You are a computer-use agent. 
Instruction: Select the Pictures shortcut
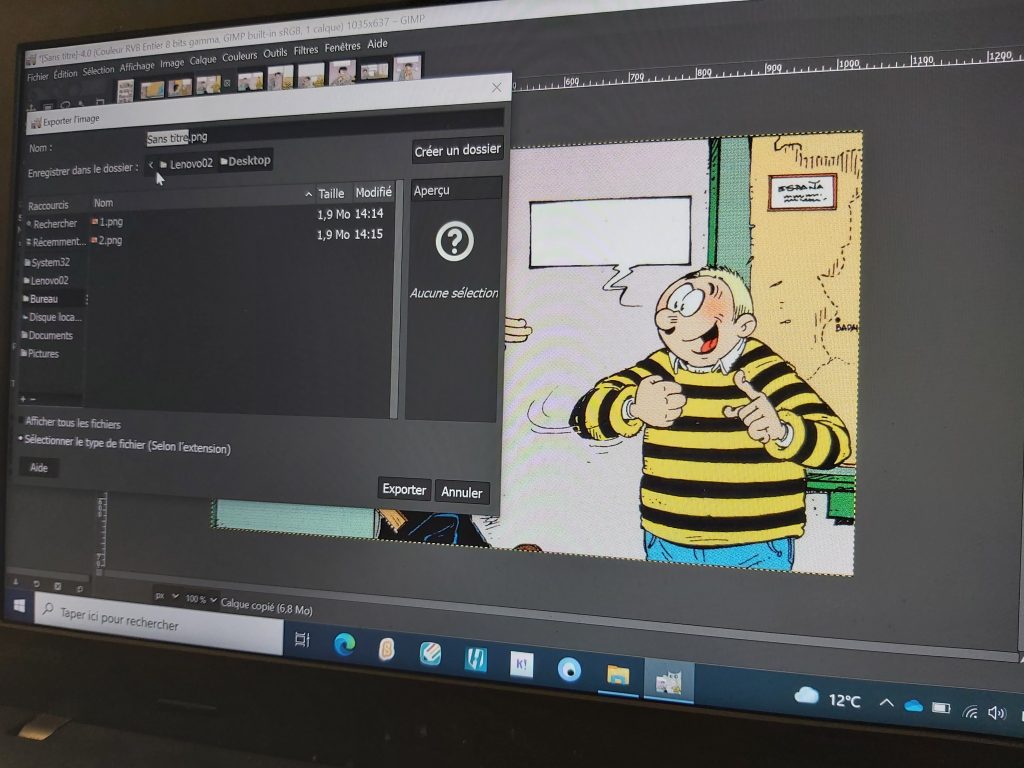pyautogui.click(x=41, y=353)
